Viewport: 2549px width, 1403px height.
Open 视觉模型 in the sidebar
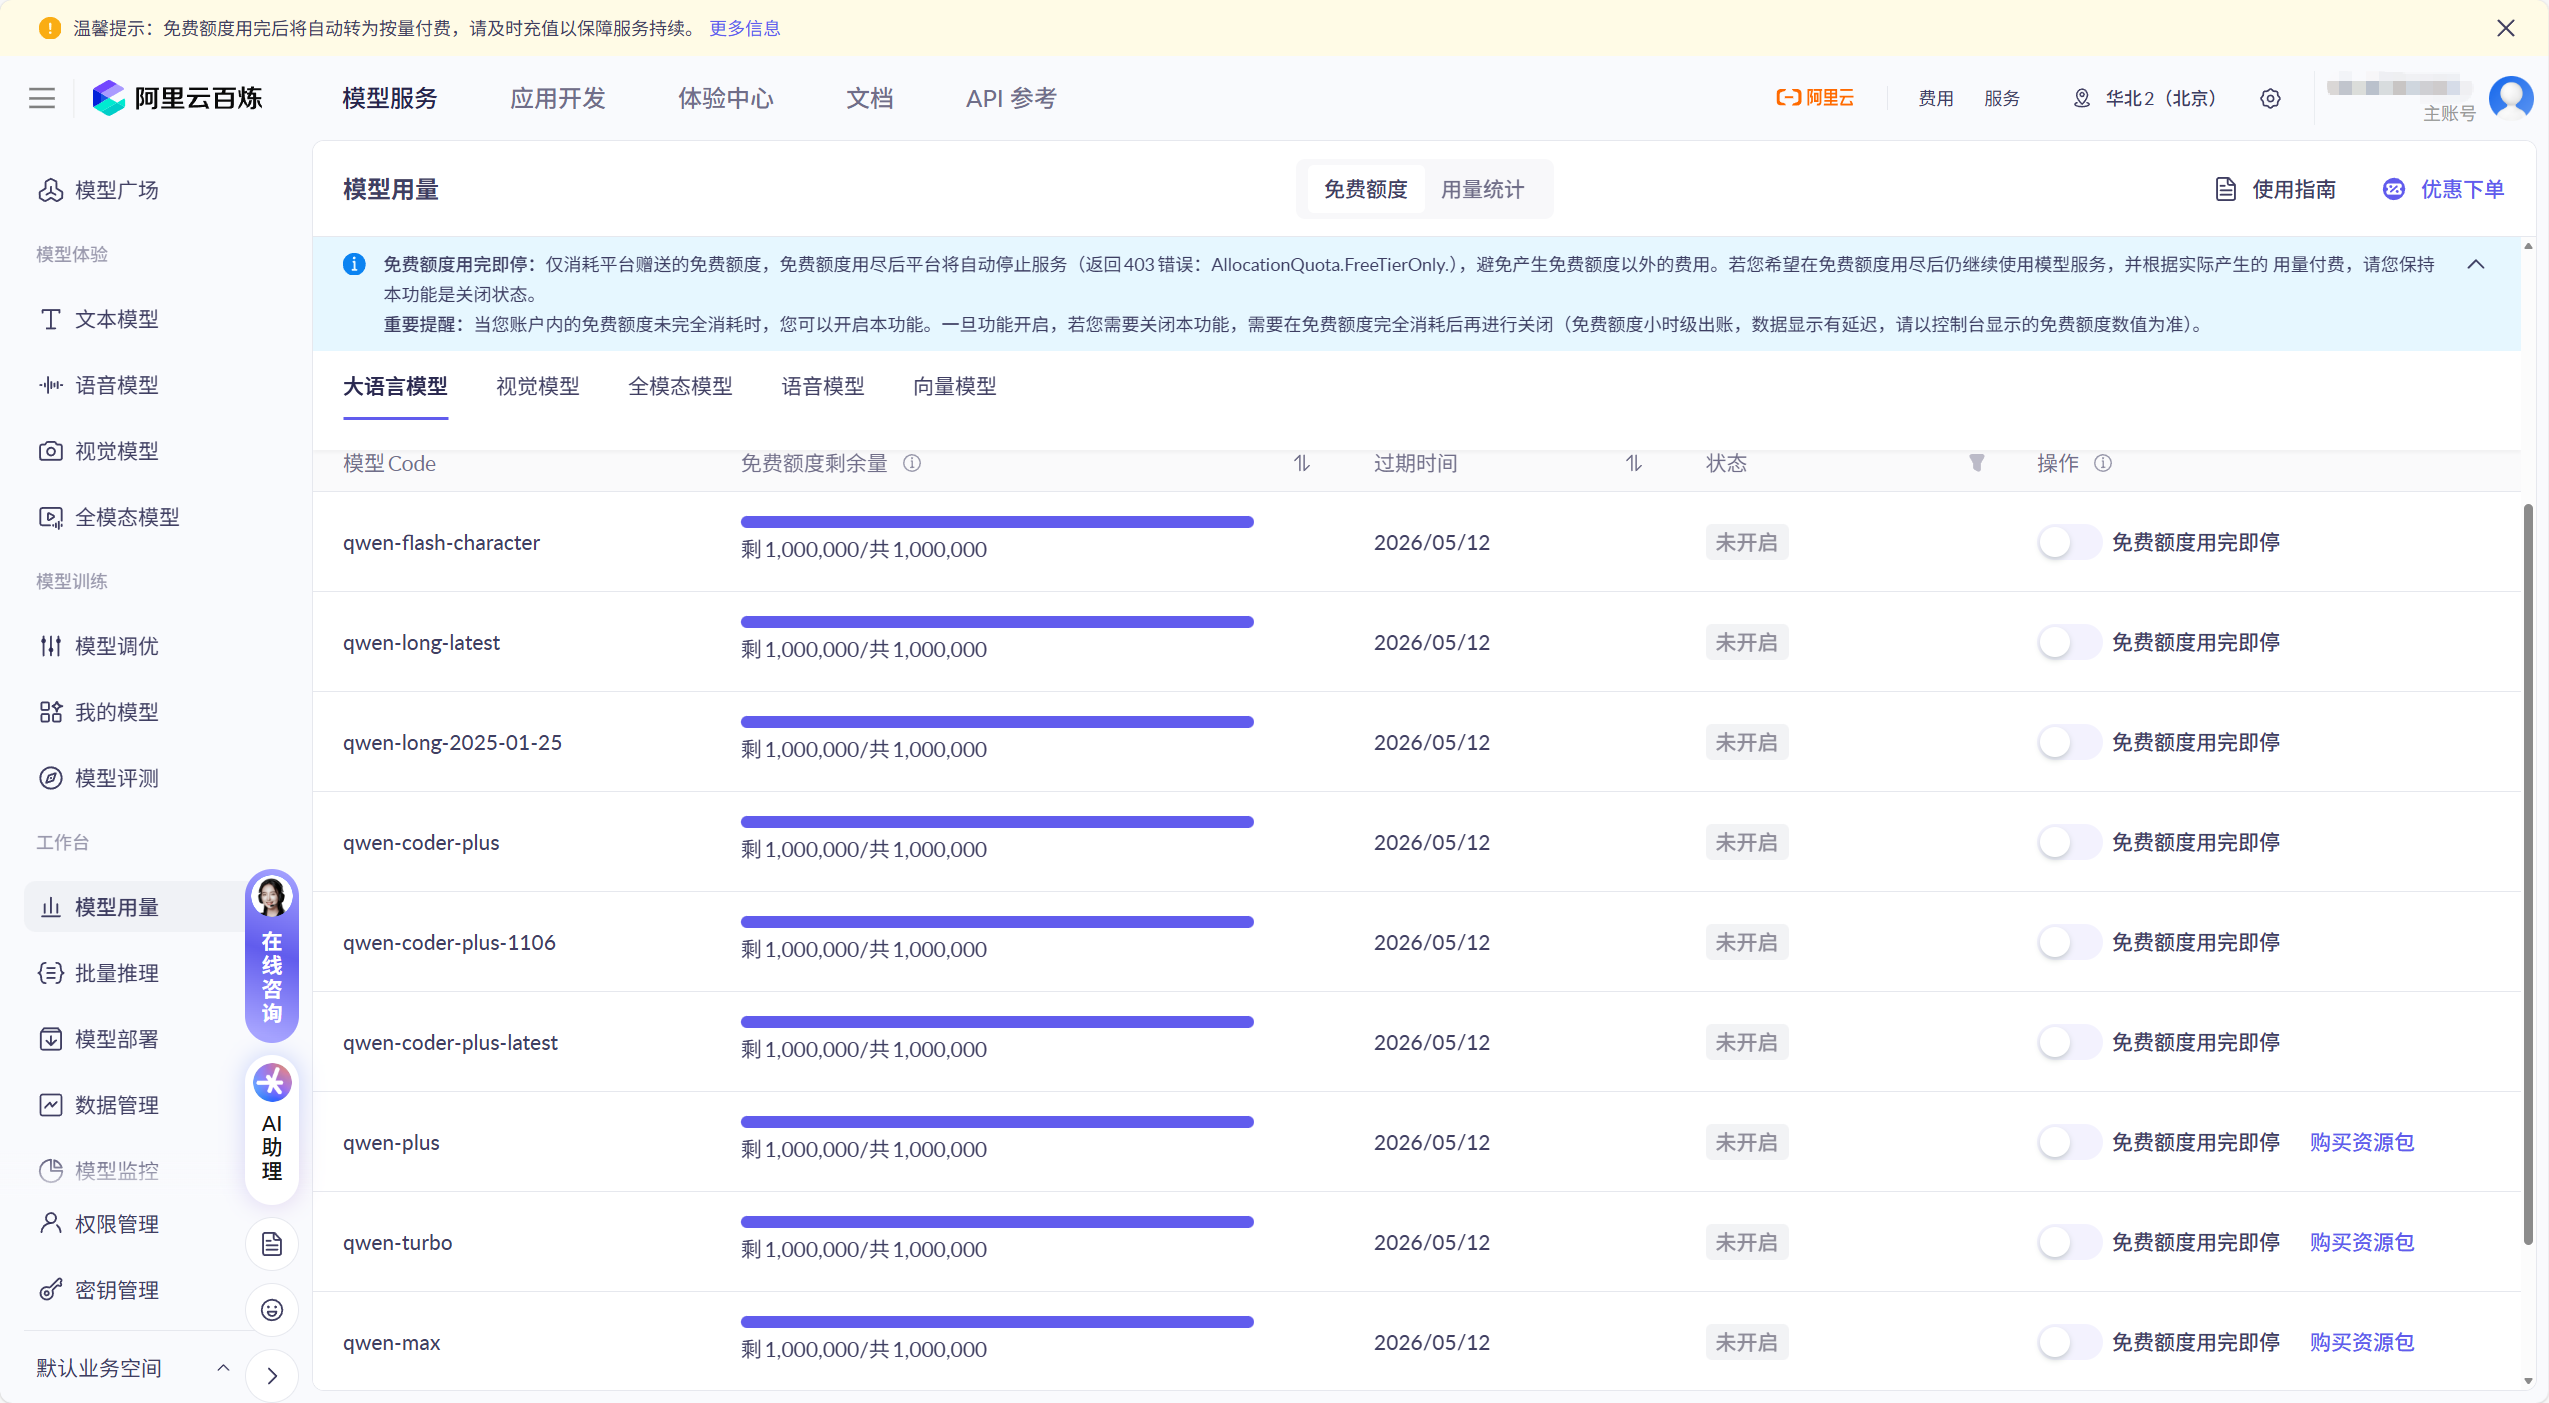tap(98, 451)
